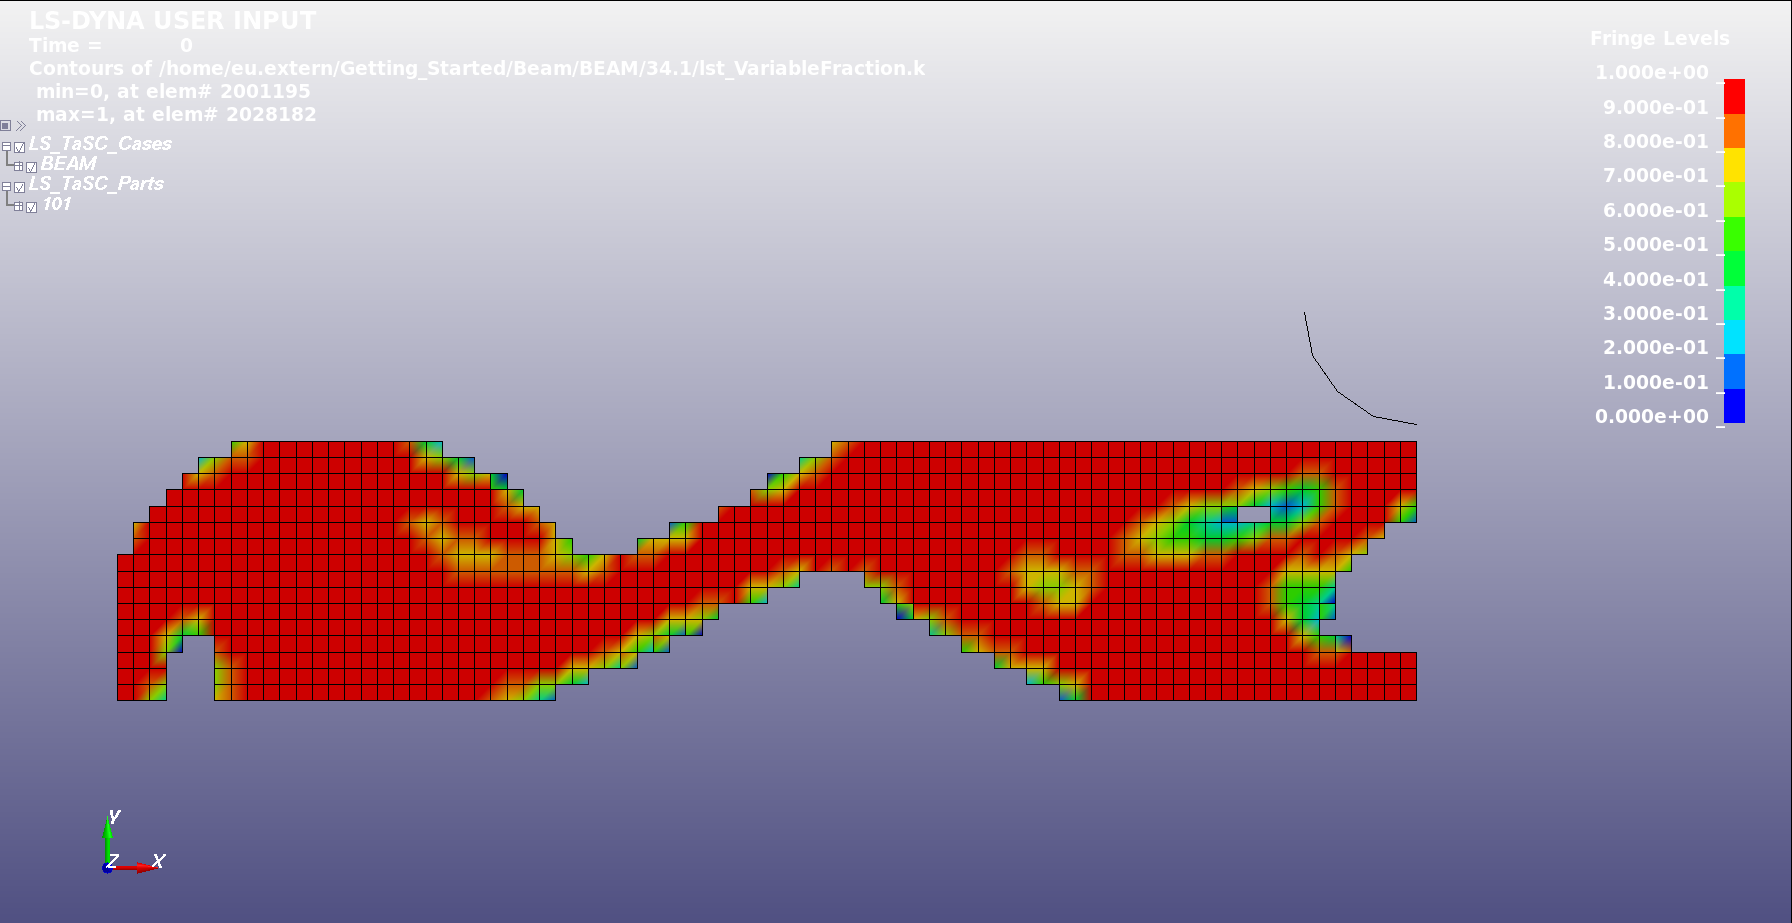This screenshot has height=923, width=1792.
Task: Select the BEAM tree label
Action: (68, 163)
